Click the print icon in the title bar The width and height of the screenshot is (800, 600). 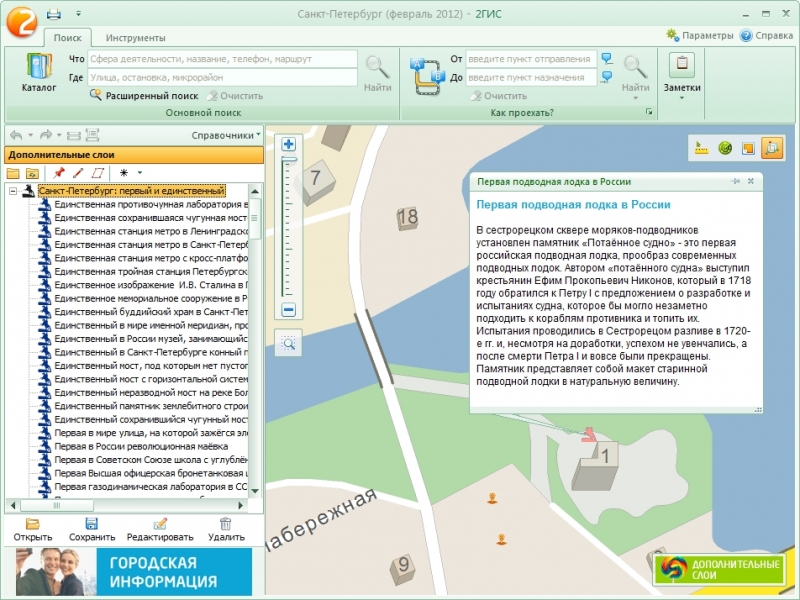[54, 14]
